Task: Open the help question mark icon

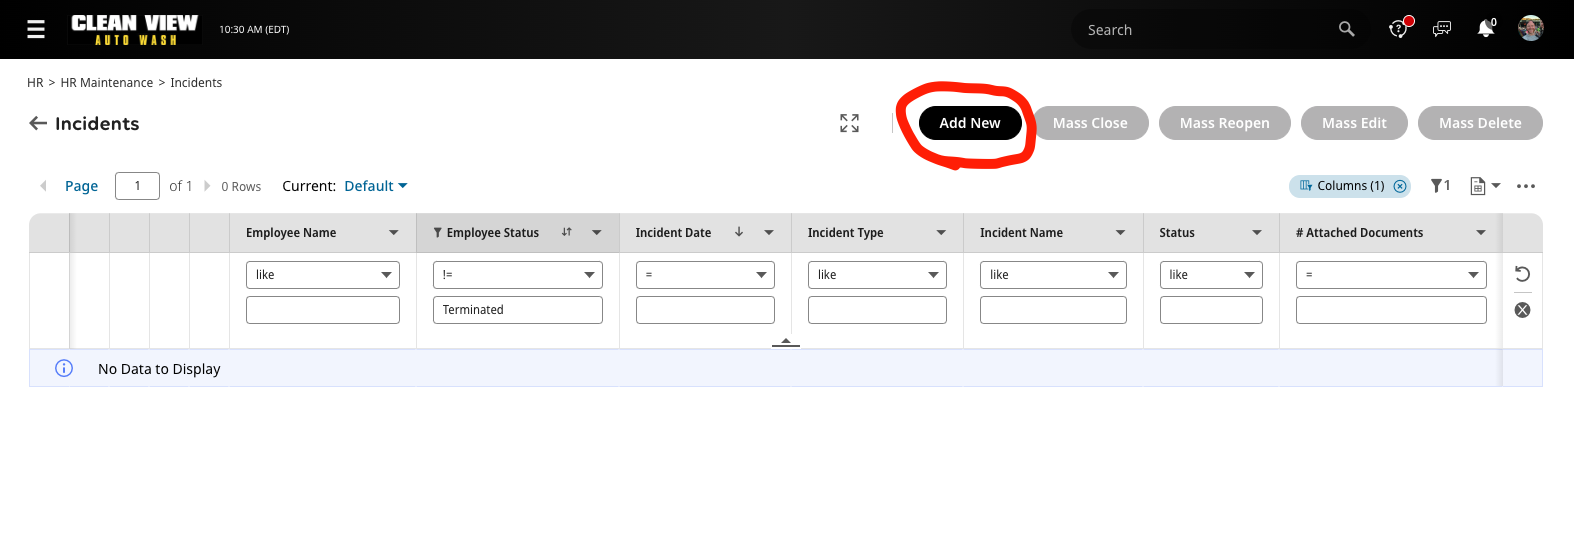Action: pos(1398,29)
